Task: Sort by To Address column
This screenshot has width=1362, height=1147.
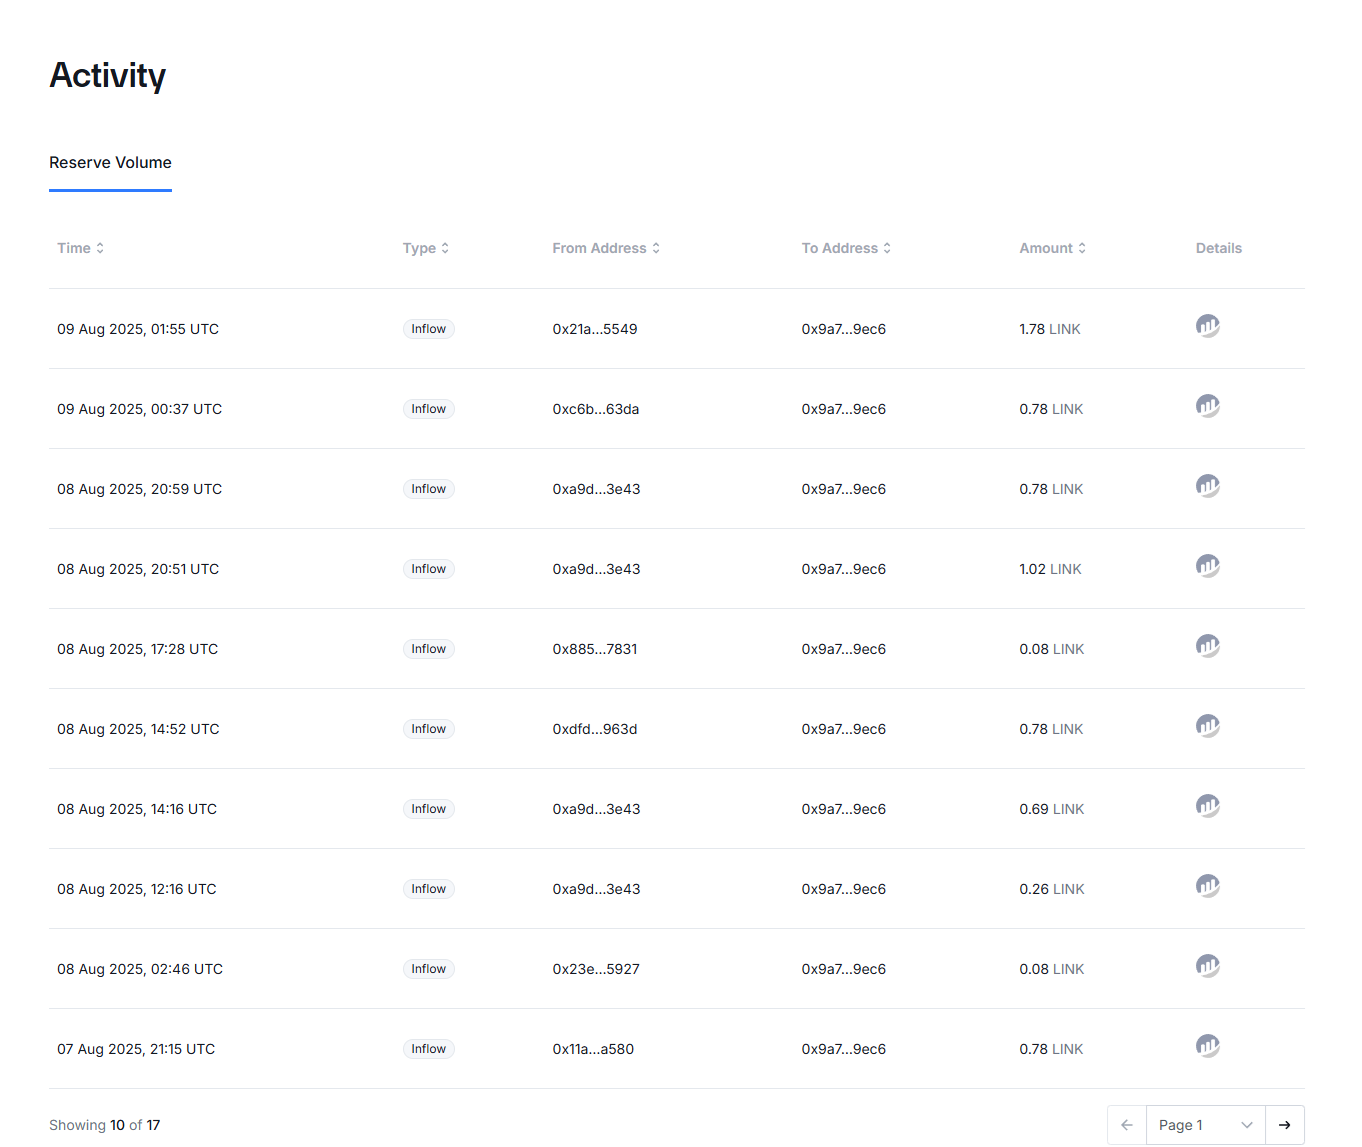Action: click(846, 248)
